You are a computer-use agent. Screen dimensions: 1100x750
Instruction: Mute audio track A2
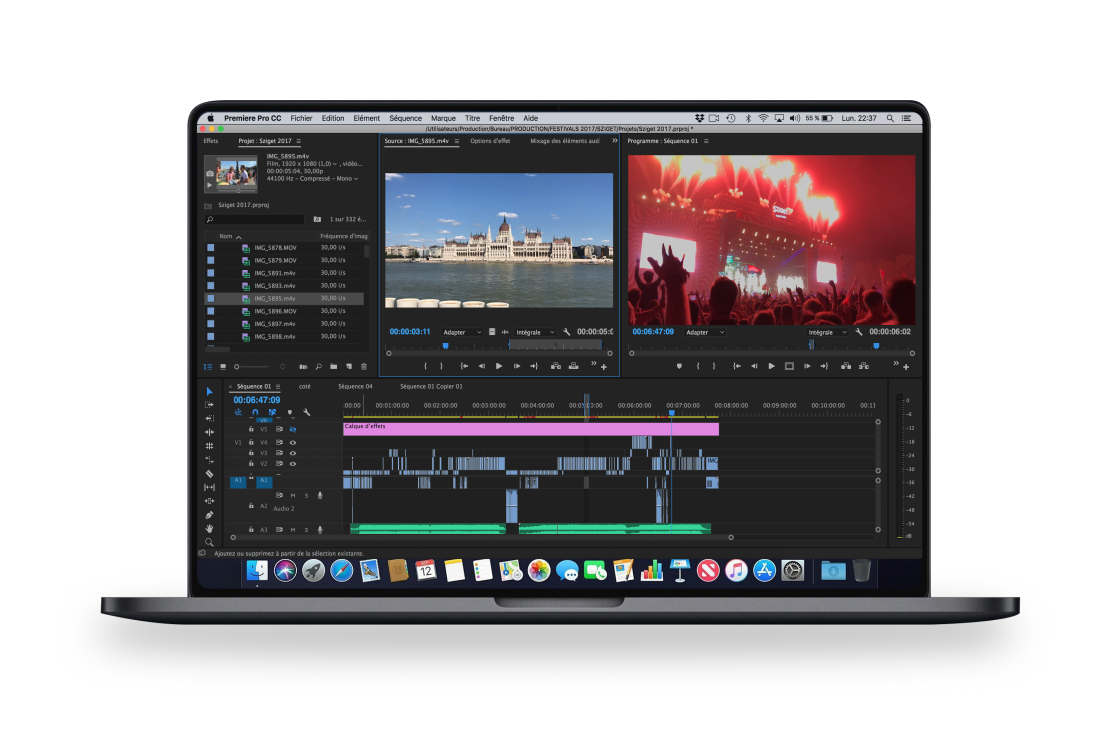[293, 495]
